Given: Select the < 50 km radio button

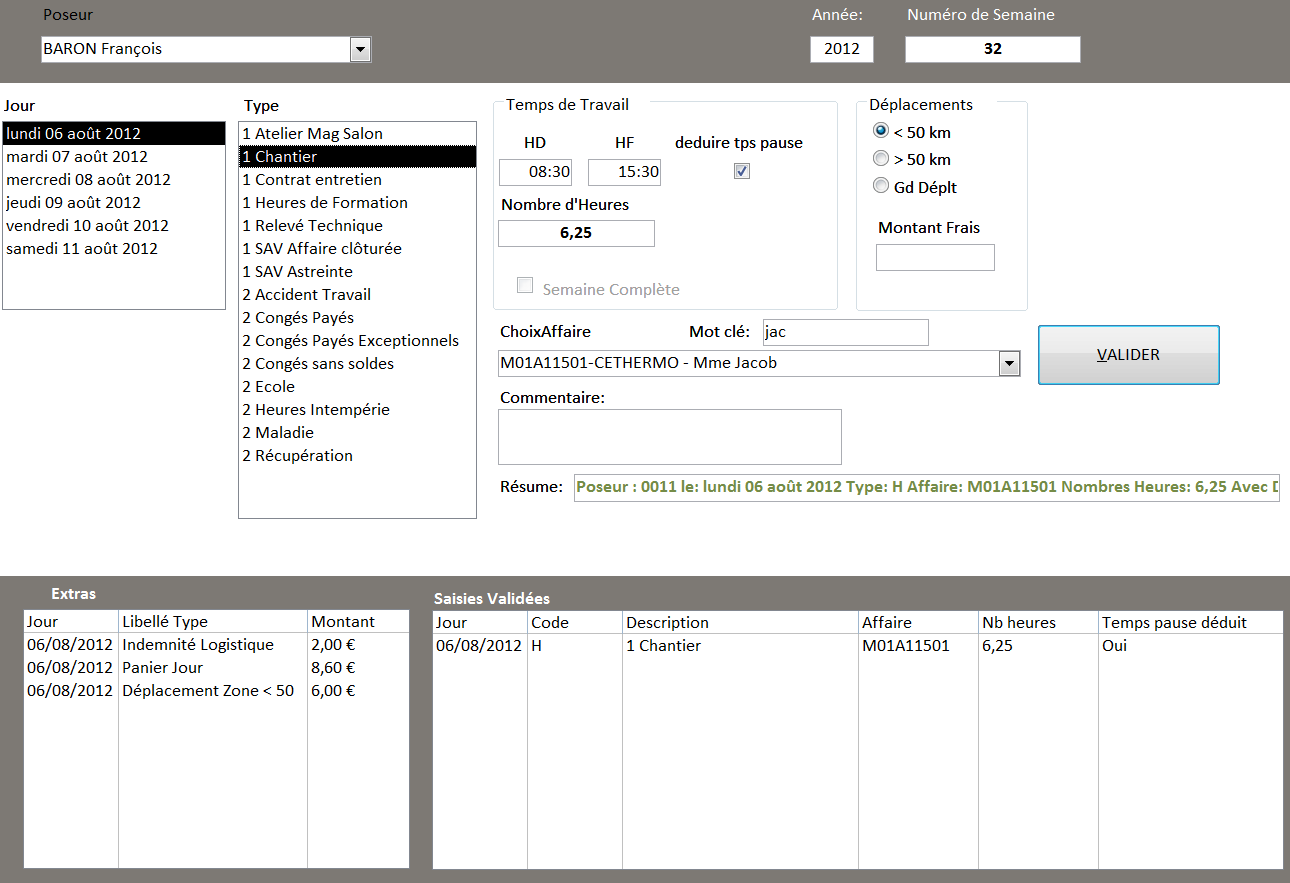Looking at the screenshot, I should (x=881, y=131).
